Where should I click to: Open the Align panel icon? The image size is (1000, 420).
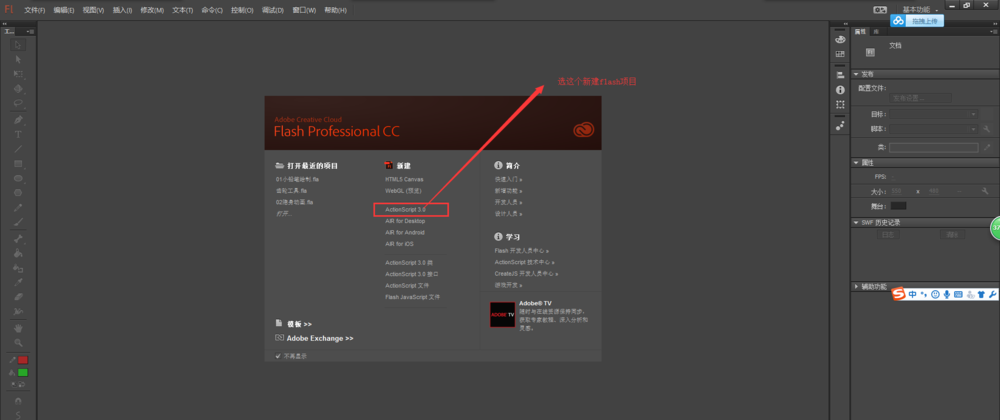point(840,75)
